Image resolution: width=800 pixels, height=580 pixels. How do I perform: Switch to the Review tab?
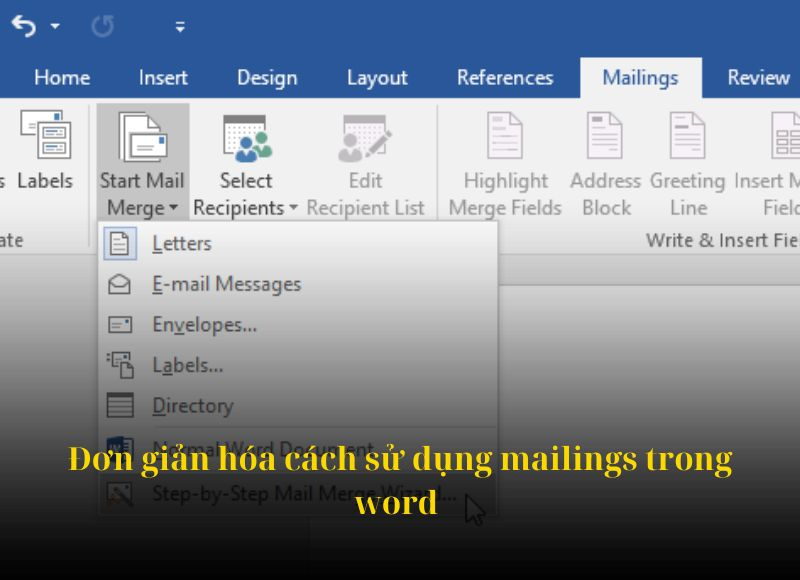point(758,78)
